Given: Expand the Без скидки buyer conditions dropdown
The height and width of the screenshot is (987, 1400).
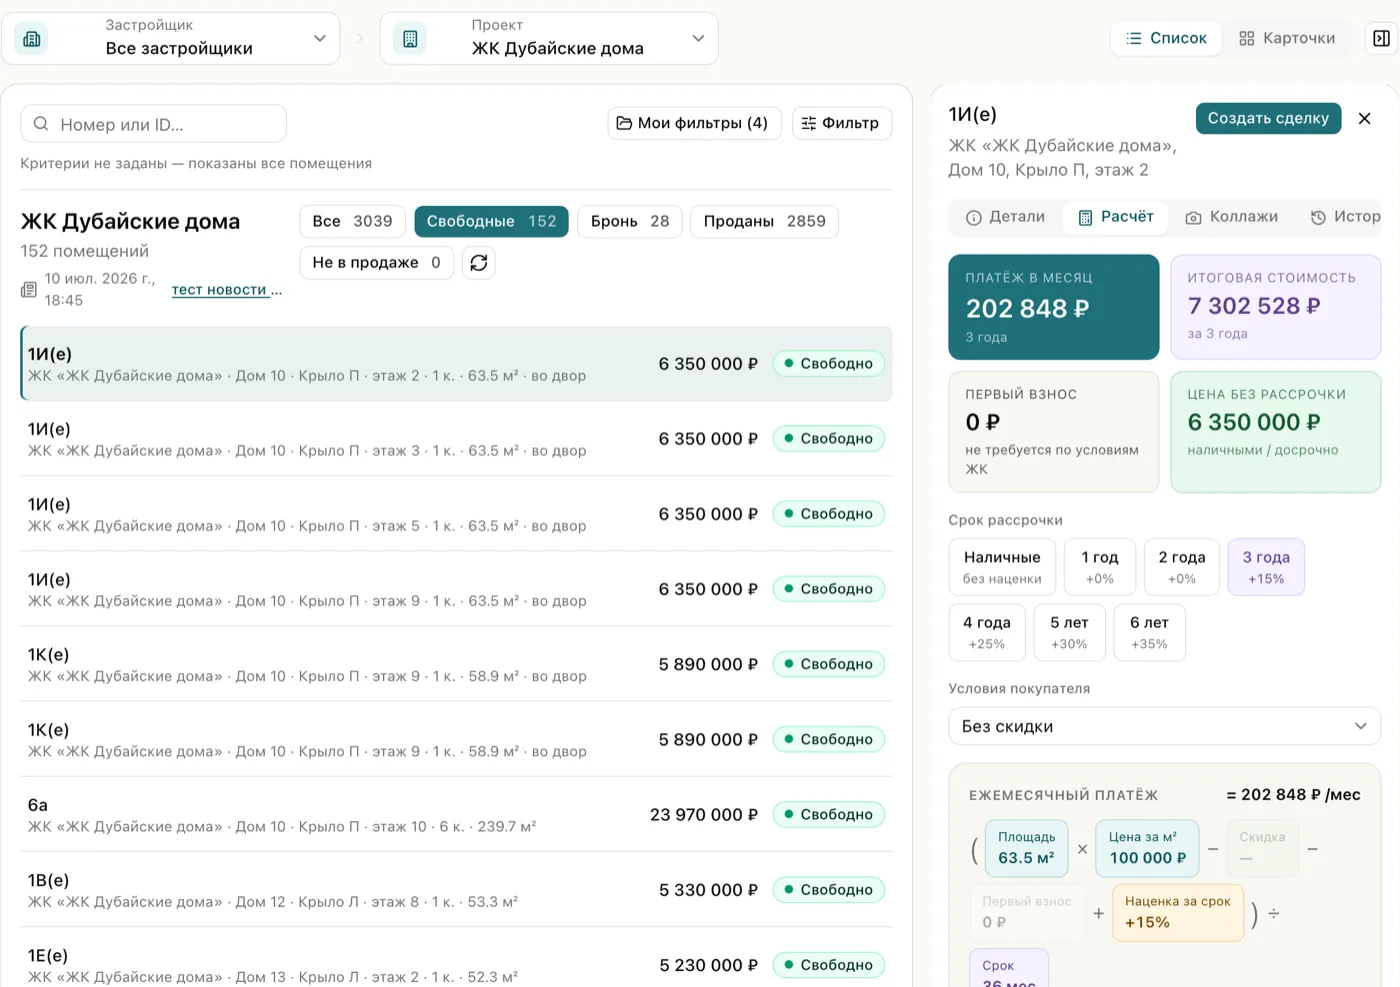Looking at the screenshot, I should 1164,726.
